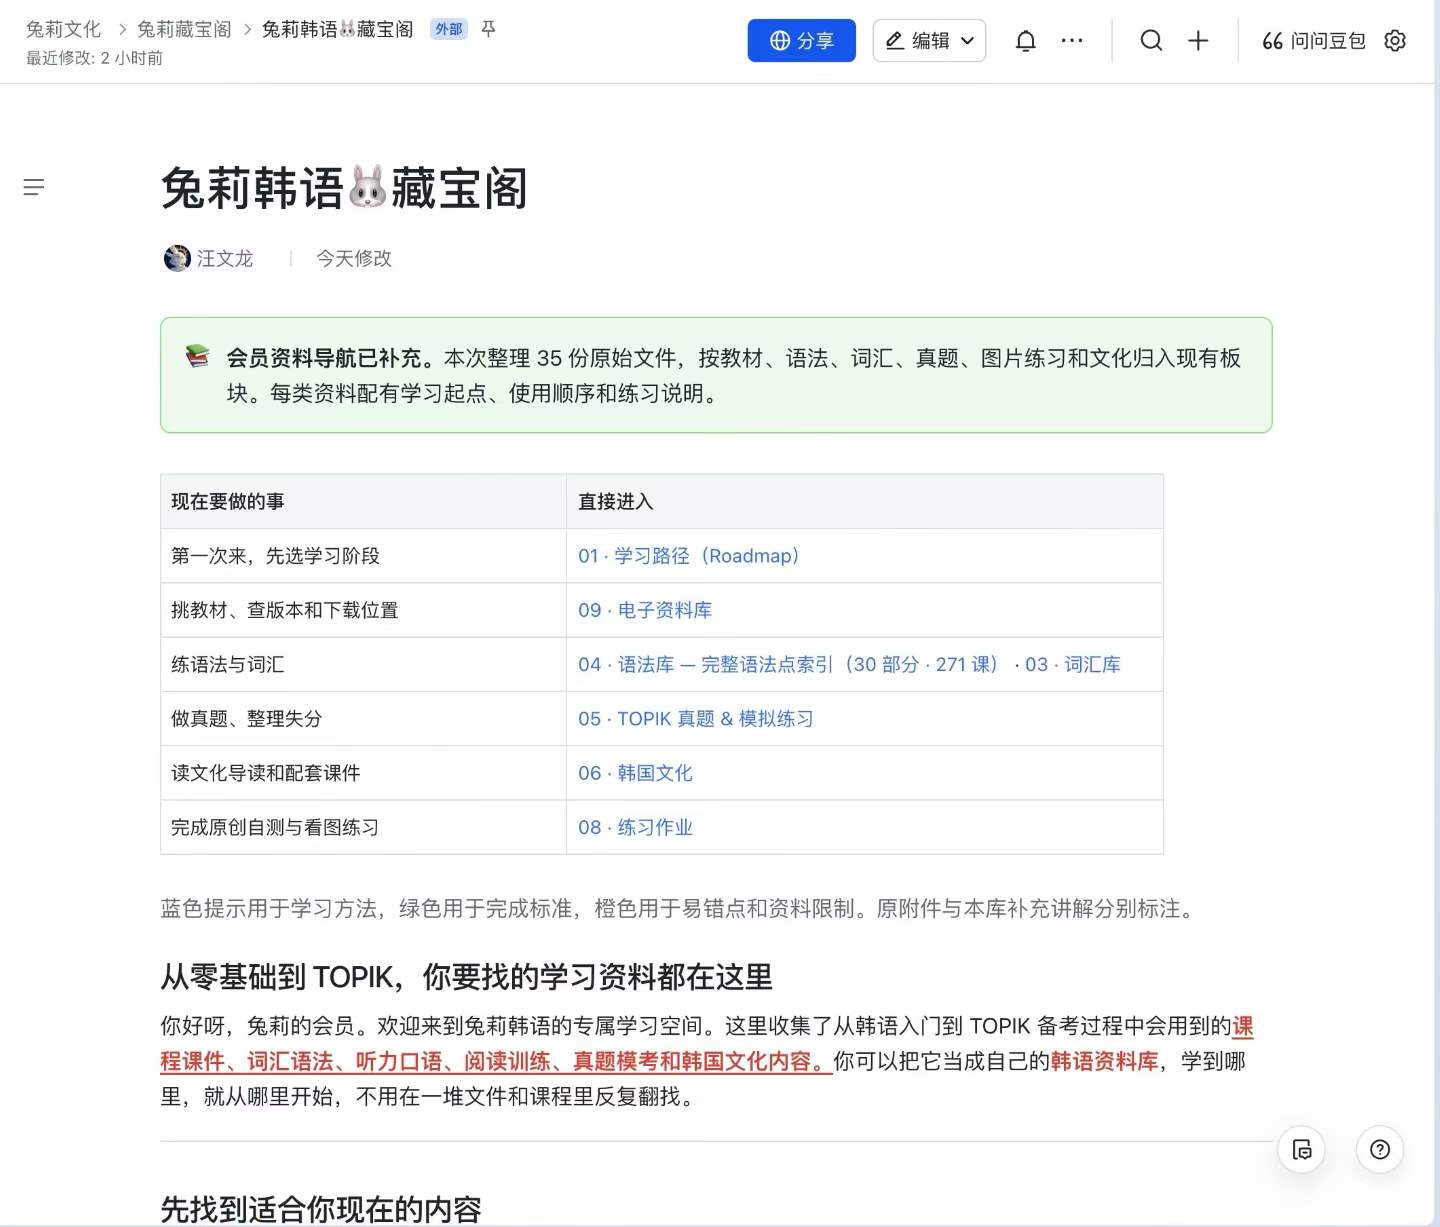Click the search magnifier icon
The width and height of the screenshot is (1440, 1227).
point(1151,41)
